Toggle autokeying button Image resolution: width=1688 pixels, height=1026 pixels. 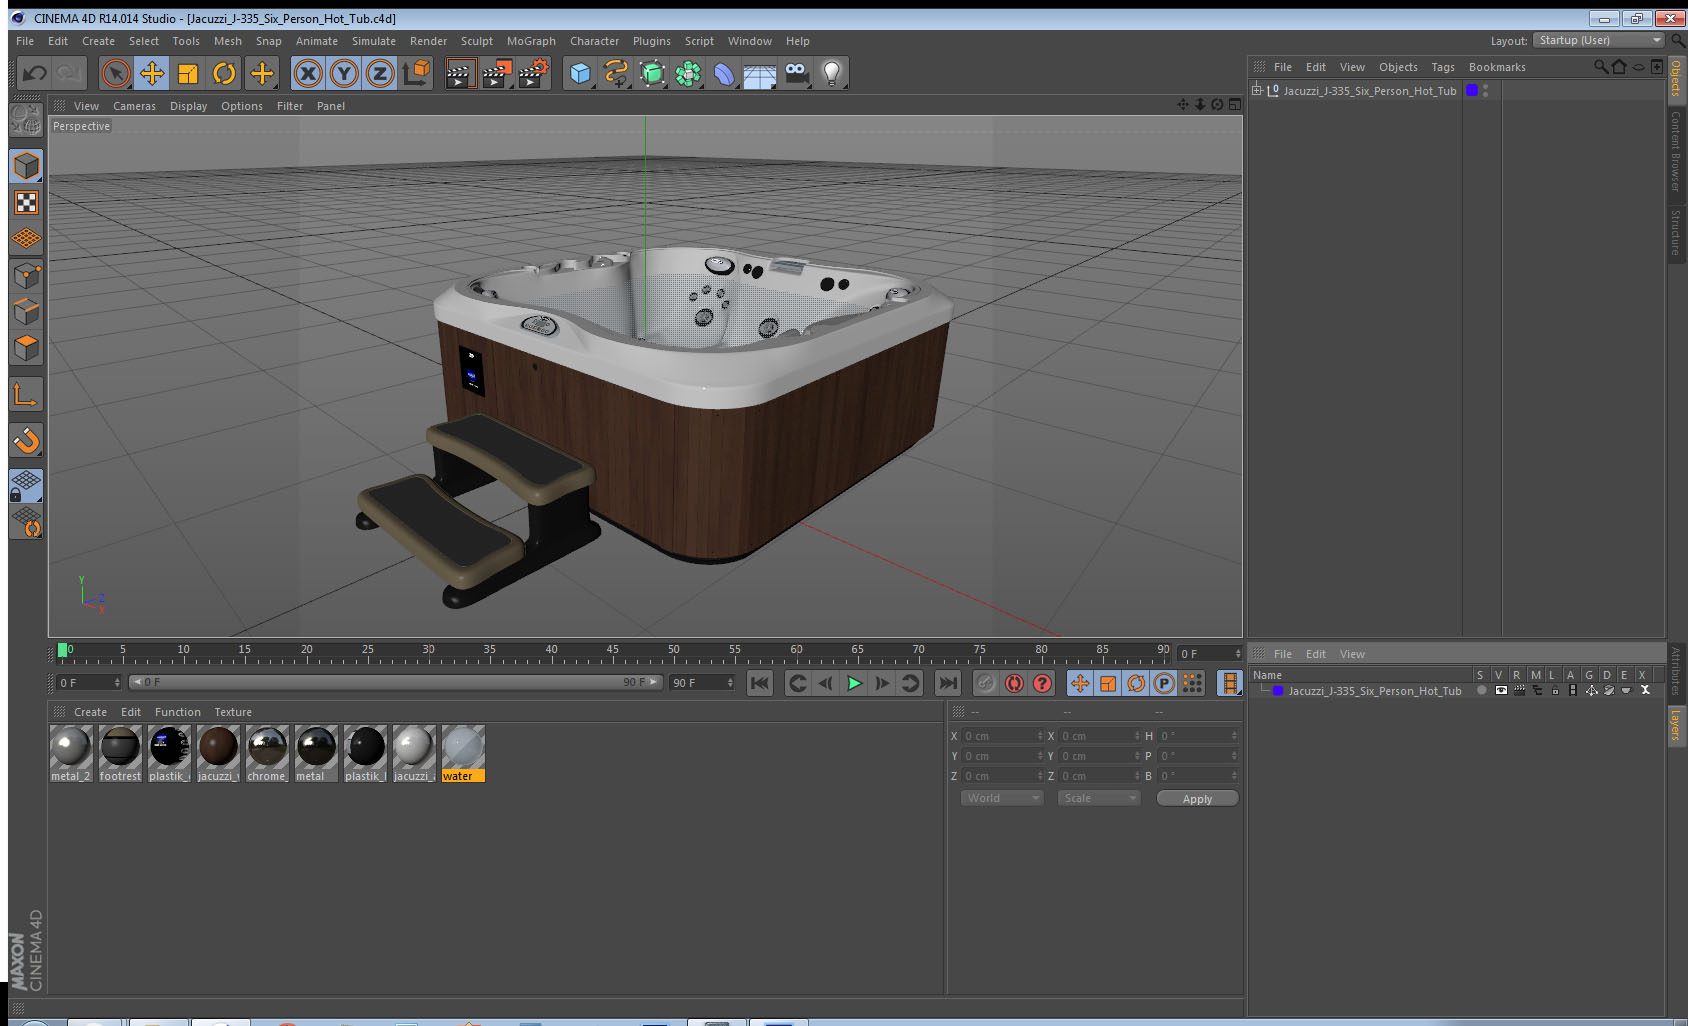pos(1014,683)
